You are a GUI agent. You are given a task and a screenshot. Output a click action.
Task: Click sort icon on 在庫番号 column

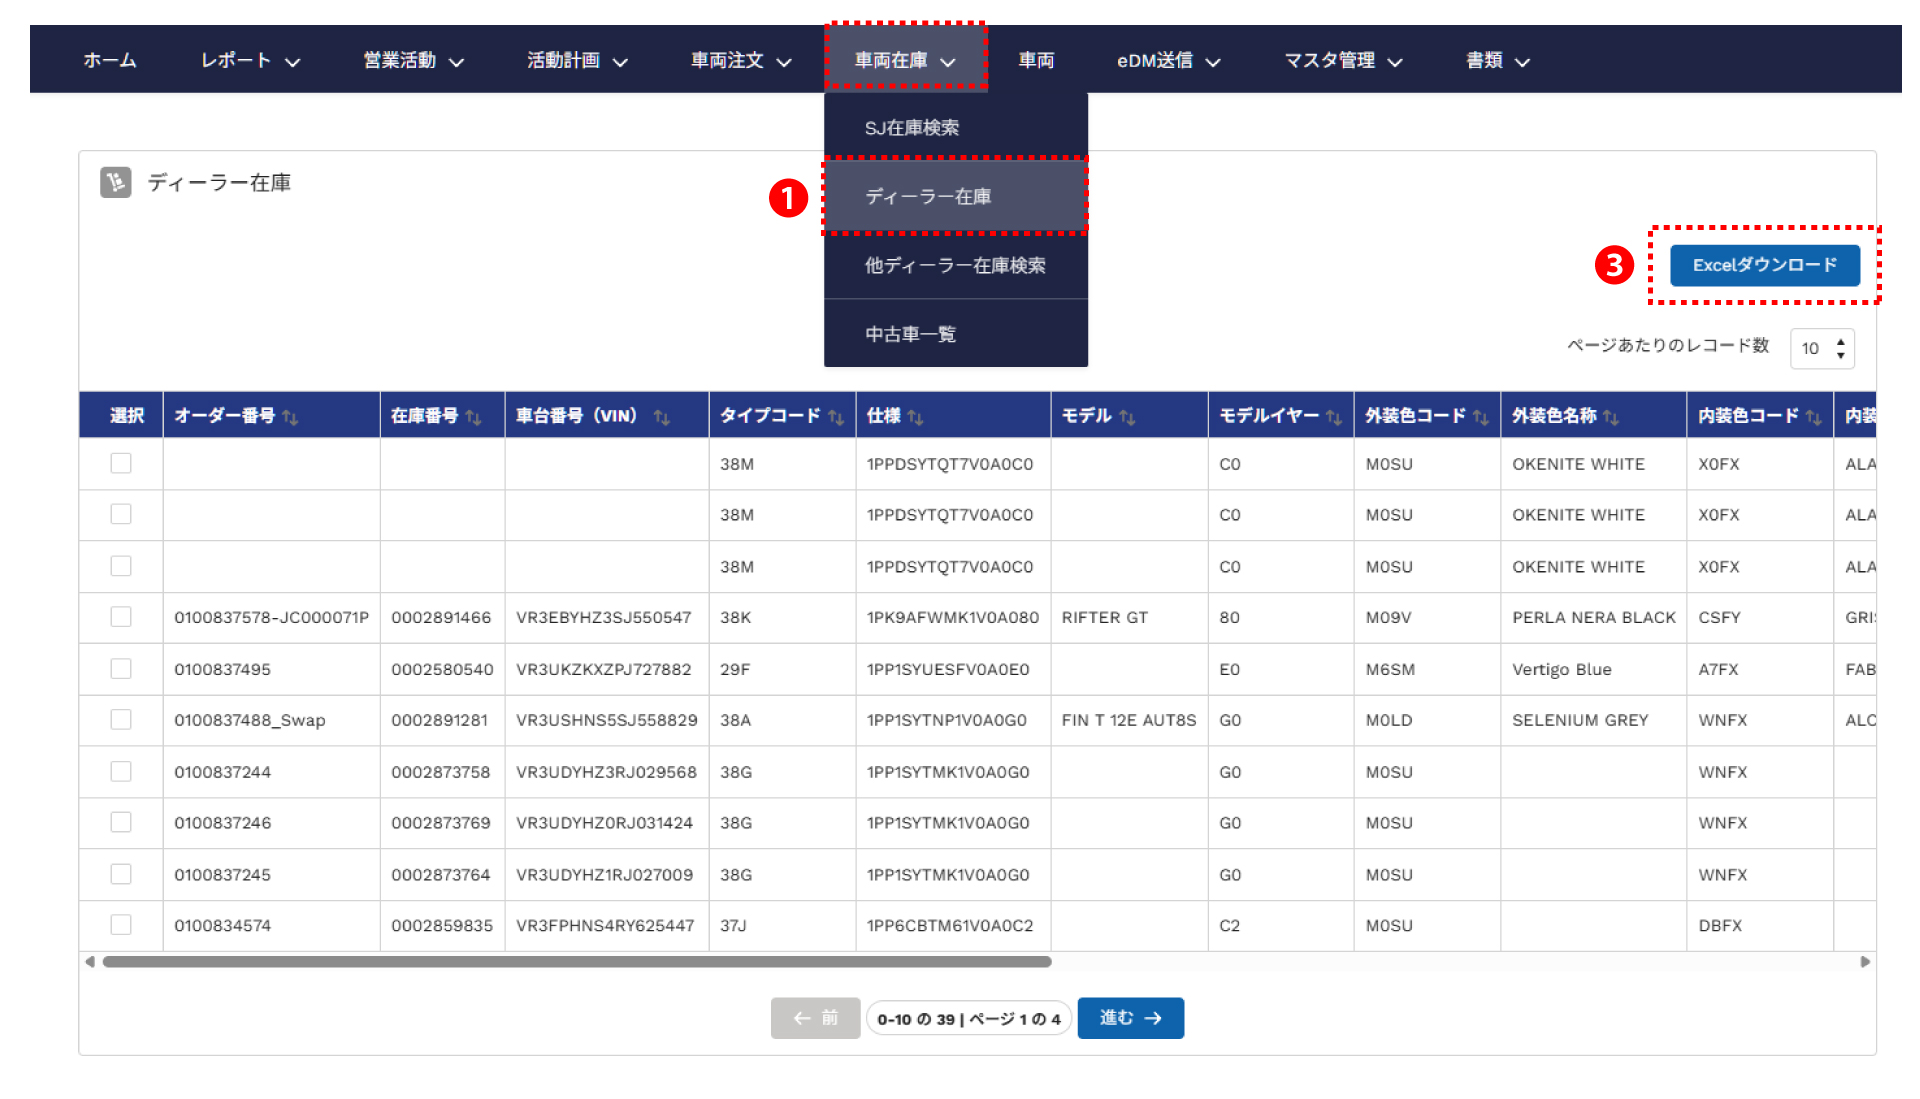point(474,417)
